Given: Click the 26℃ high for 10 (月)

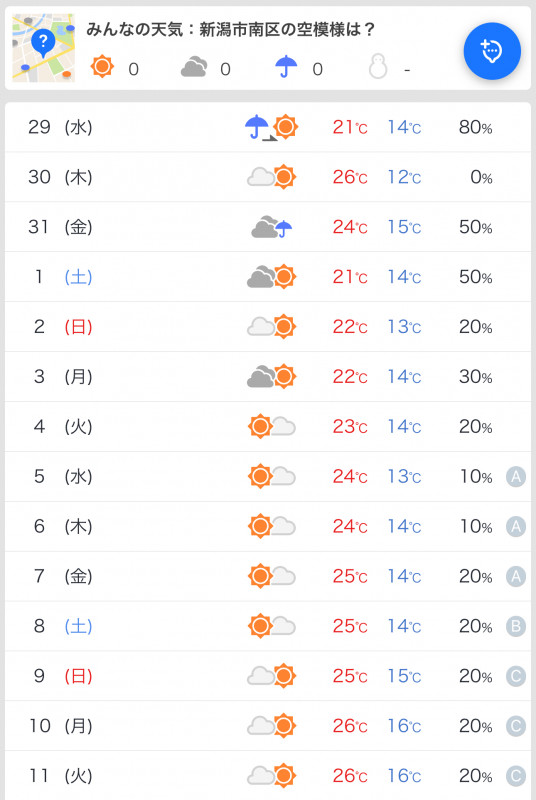Looking at the screenshot, I should point(350,726).
